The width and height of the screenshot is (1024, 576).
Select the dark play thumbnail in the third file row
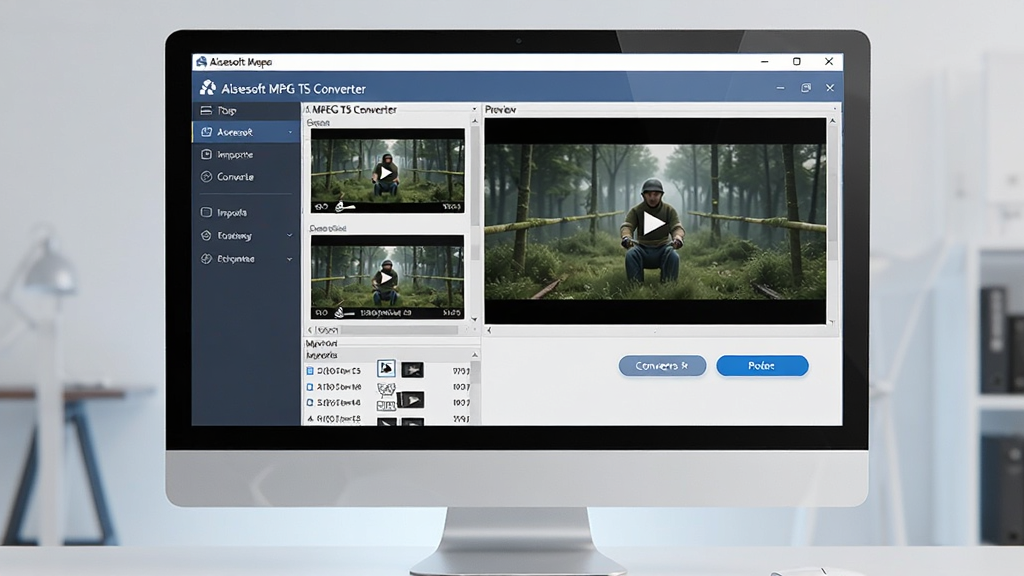(411, 400)
